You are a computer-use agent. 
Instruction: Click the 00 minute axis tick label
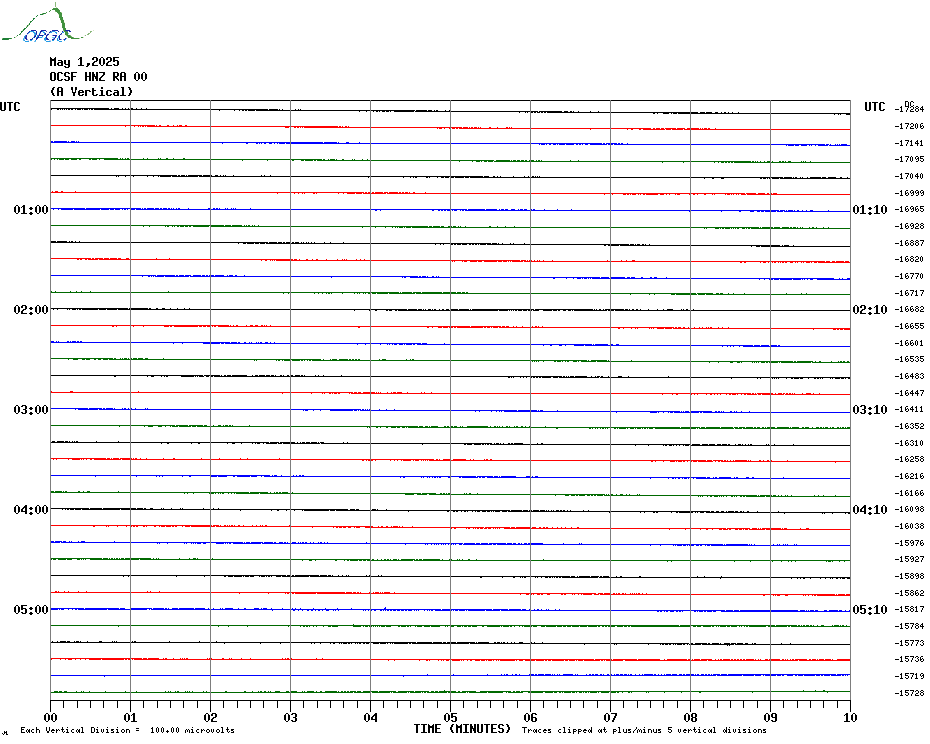tap(51, 717)
